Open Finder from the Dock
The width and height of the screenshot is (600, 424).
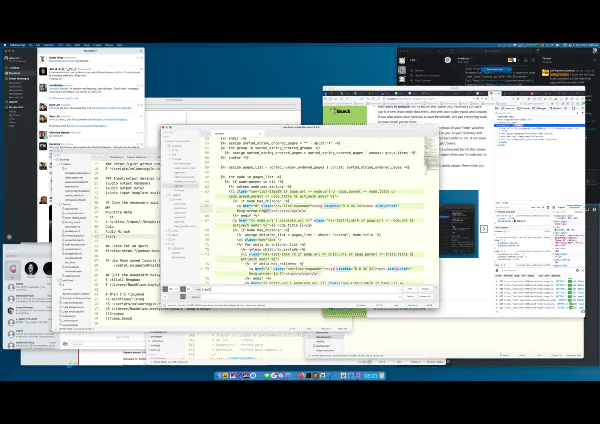pos(218,375)
